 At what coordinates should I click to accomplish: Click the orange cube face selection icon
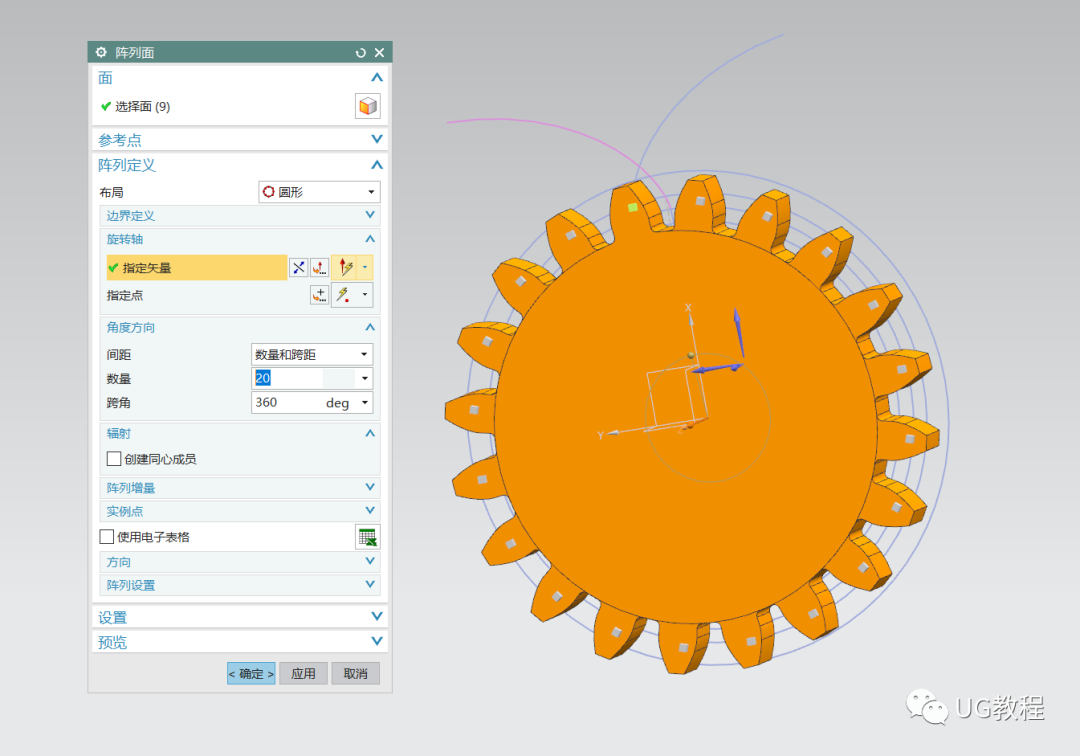coord(368,106)
